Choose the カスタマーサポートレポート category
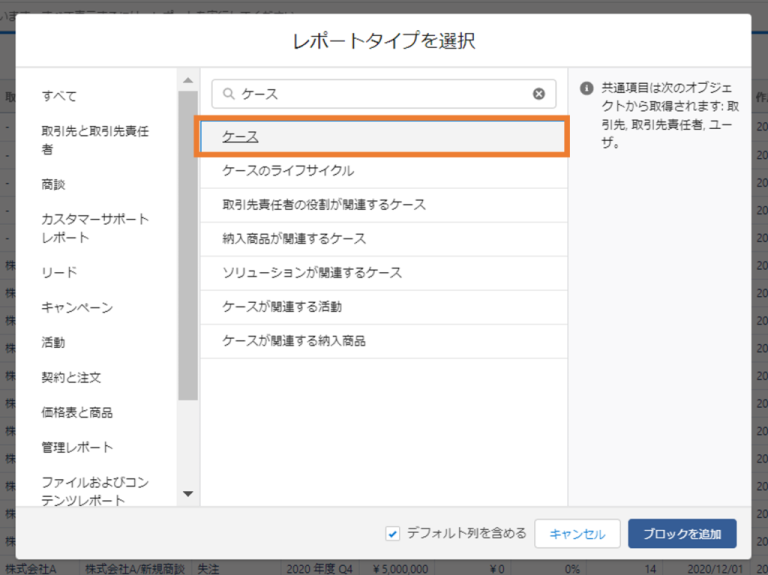This screenshot has width=768, height=575. [x=95, y=228]
